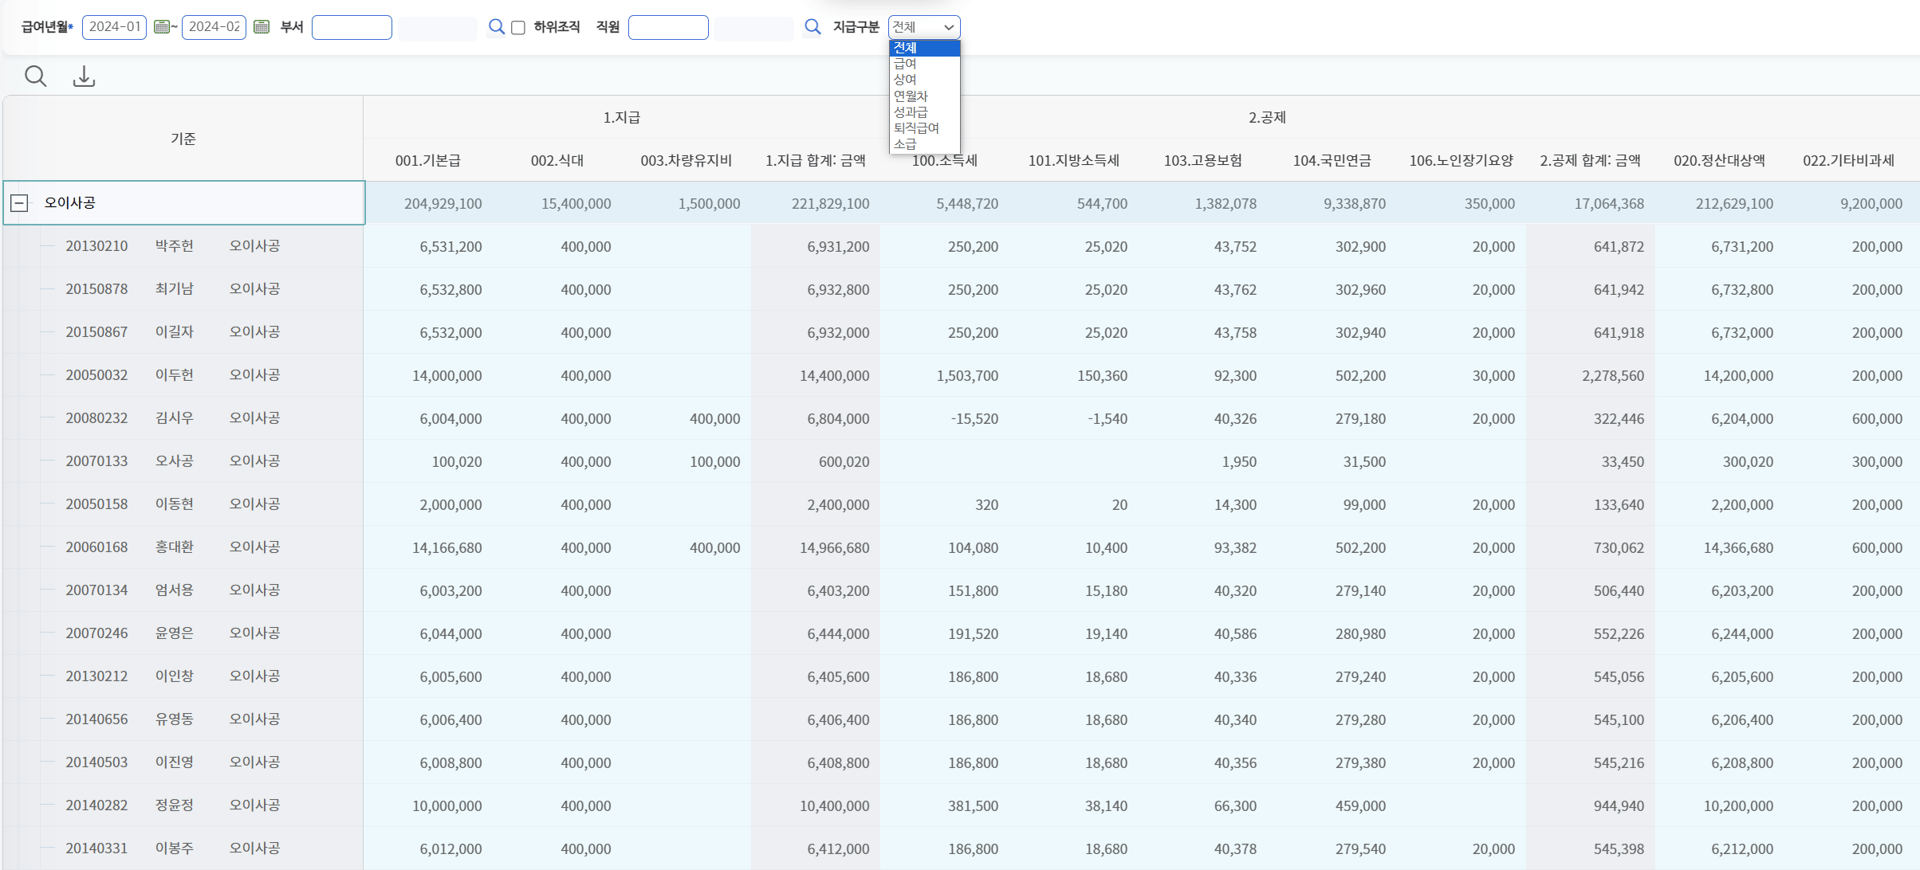Download the grid data
Viewport: 1920px width, 870px height.
84,76
